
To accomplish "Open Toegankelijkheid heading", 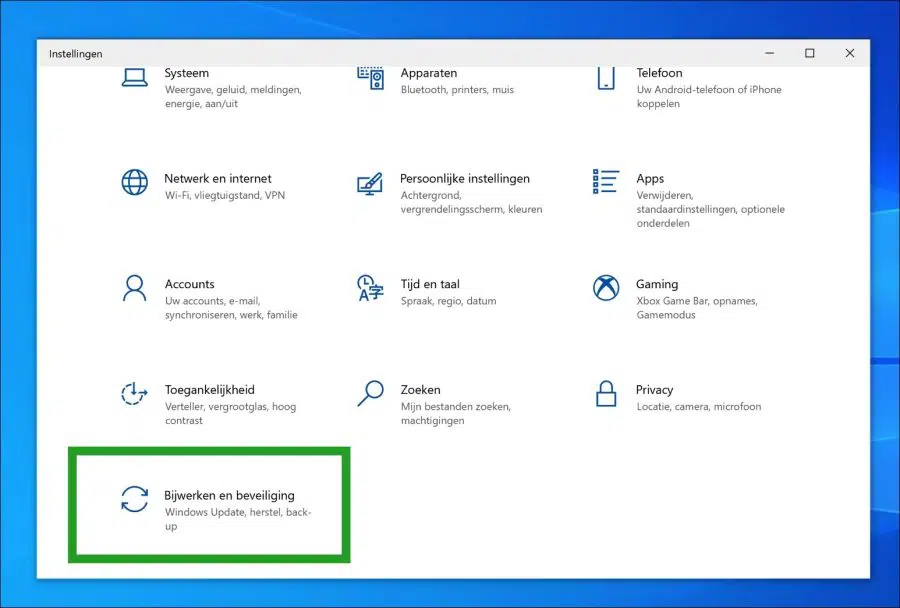I will (x=210, y=390).
